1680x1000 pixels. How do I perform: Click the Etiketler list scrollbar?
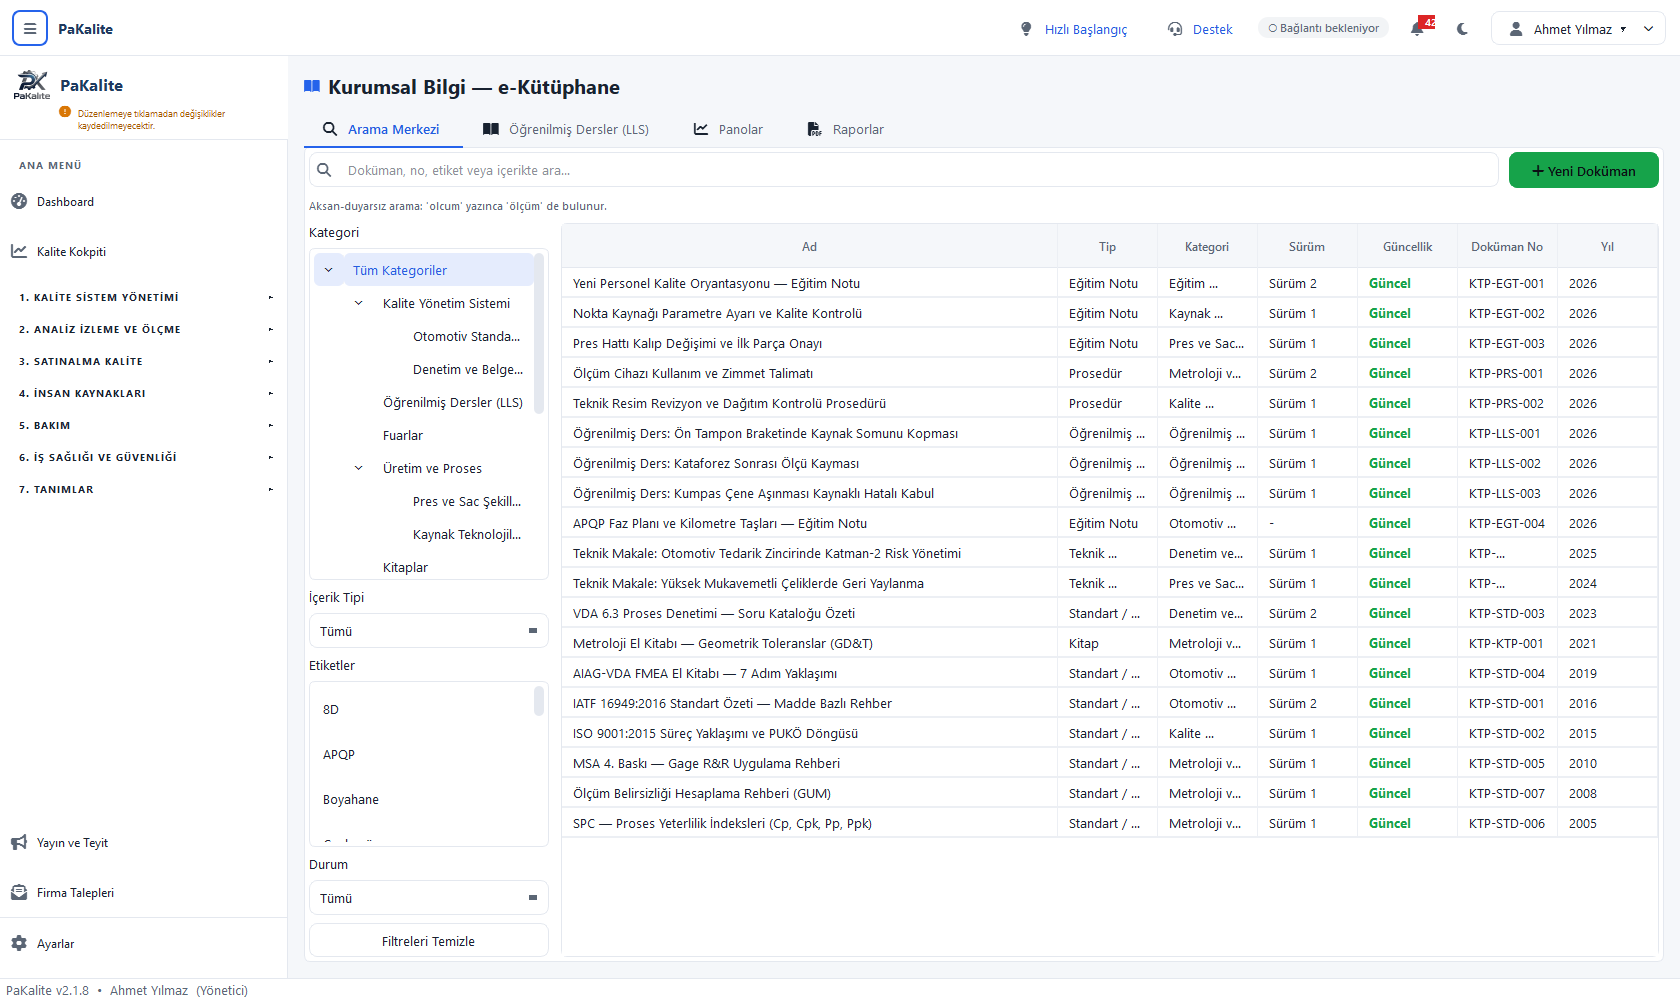click(x=539, y=700)
